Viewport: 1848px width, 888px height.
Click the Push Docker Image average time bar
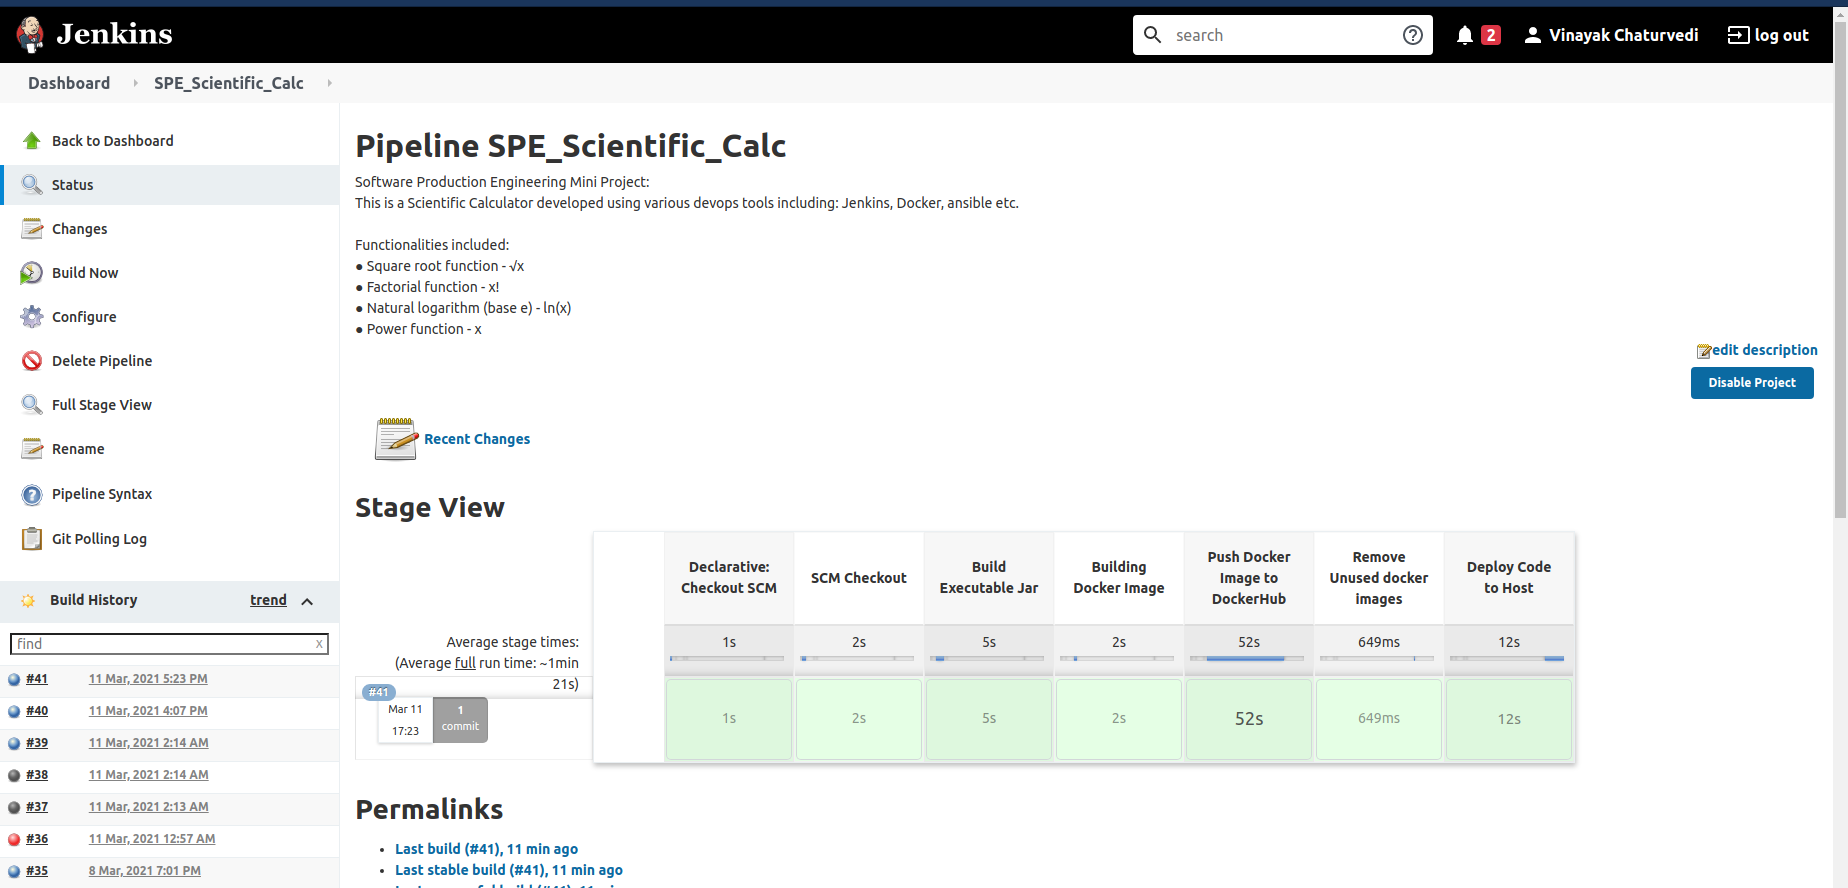tap(1249, 658)
